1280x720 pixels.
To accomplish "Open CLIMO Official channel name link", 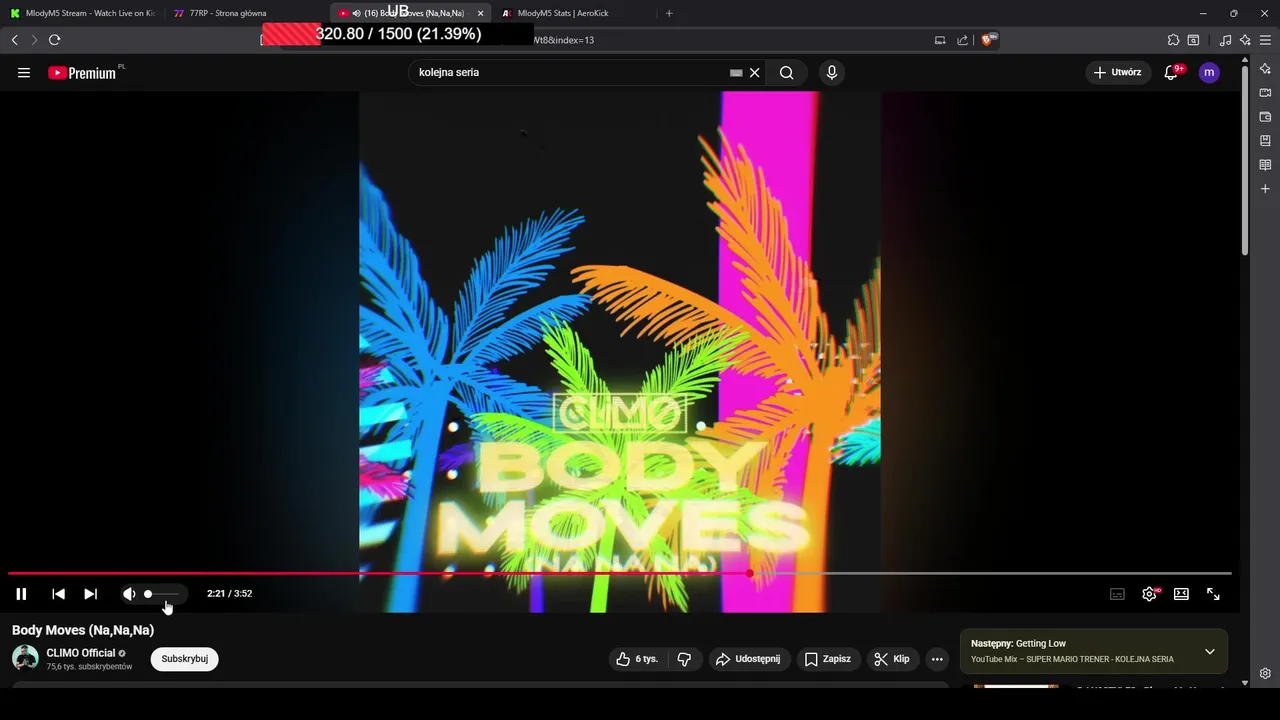I will click(x=81, y=653).
